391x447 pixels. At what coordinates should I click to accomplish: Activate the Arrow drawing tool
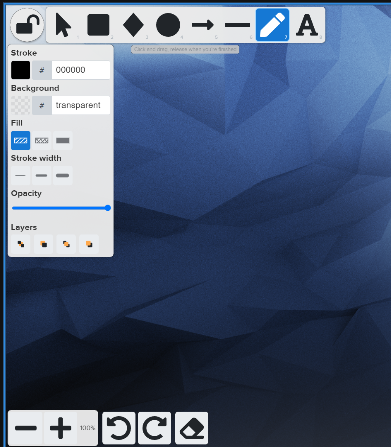[x=203, y=25]
